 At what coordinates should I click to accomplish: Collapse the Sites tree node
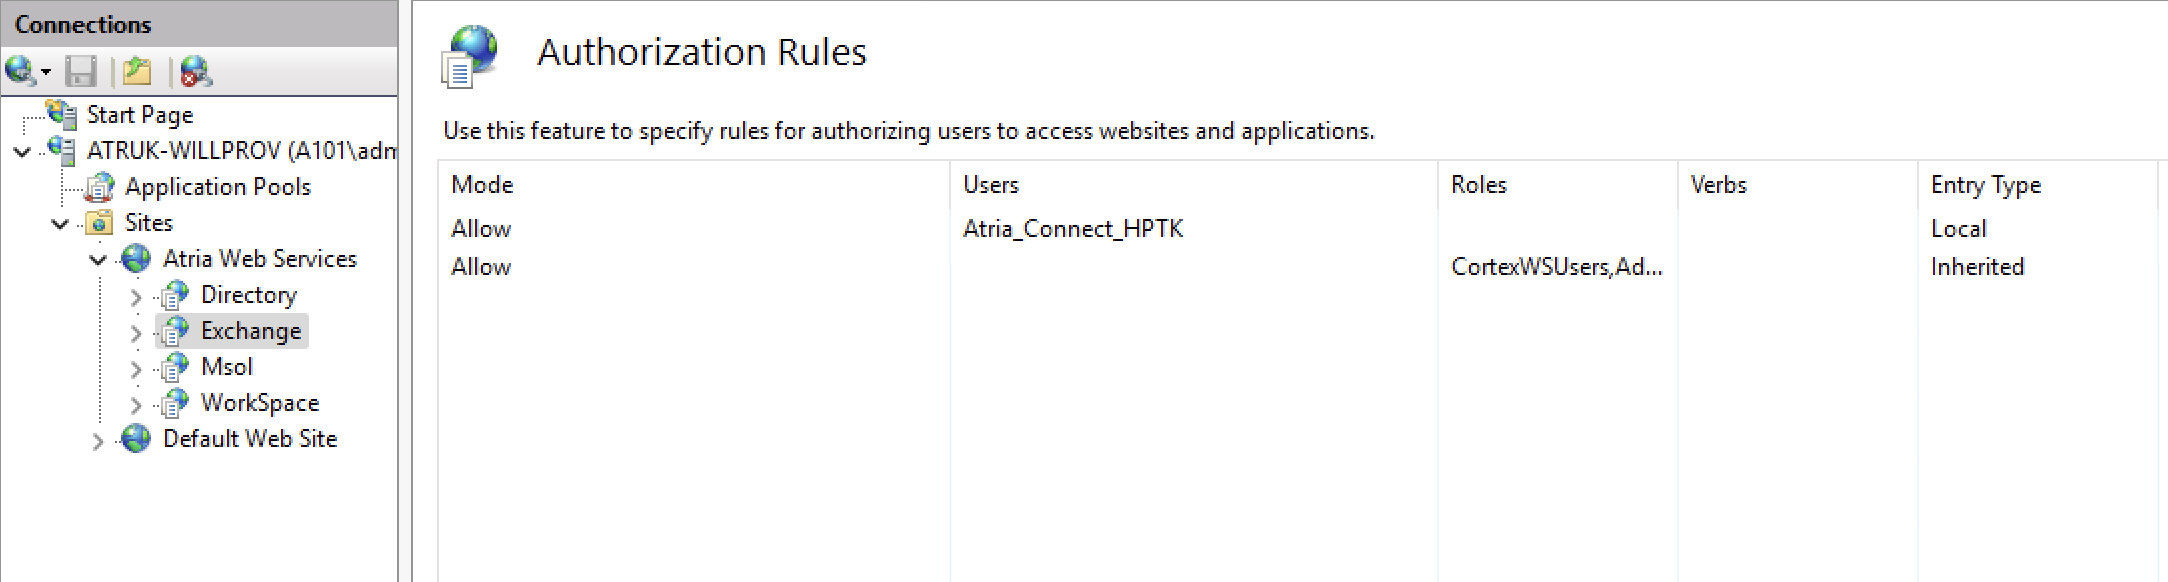tap(60, 224)
